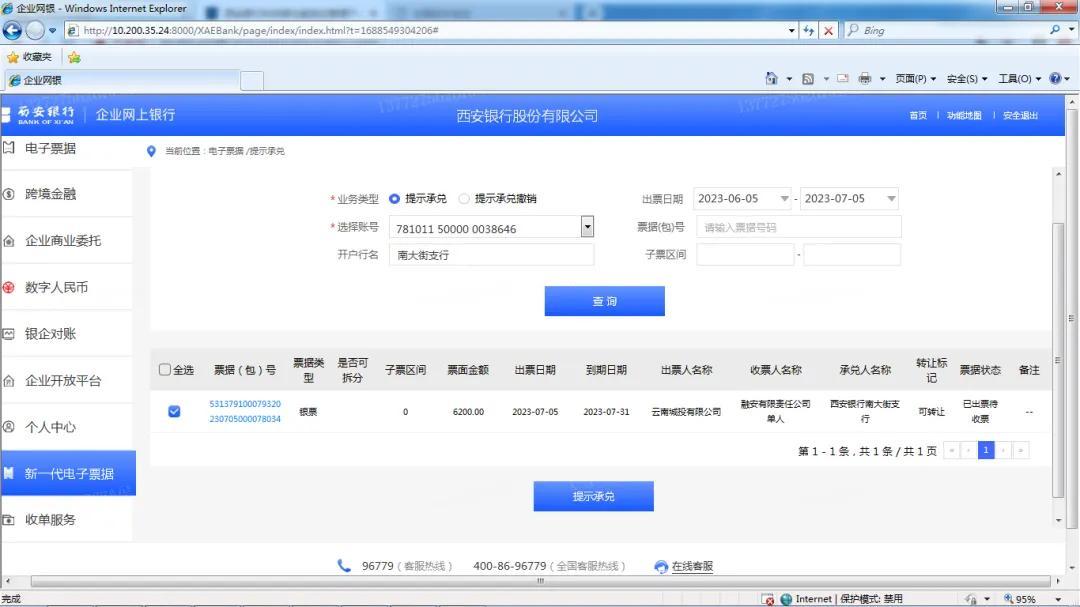
Task: Click the location pin icon in breadcrumb
Action: click(152, 151)
